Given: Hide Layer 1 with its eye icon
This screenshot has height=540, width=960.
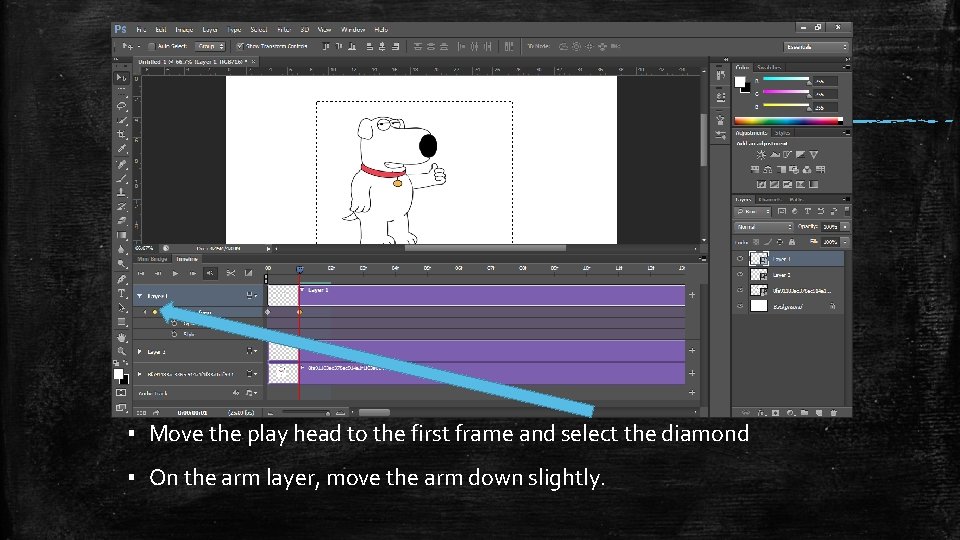Looking at the screenshot, I should coord(740,259).
